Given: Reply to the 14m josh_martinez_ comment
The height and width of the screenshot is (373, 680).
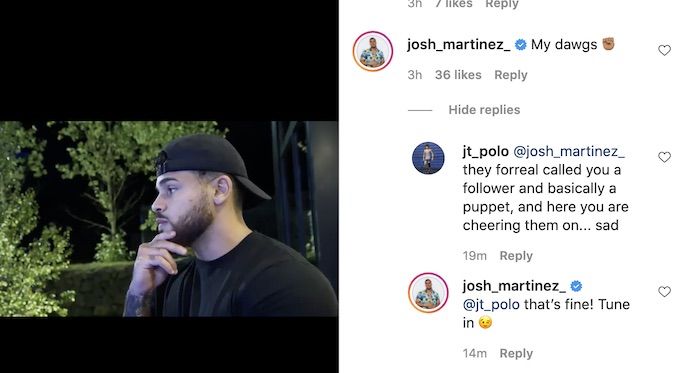Looking at the screenshot, I should 516,353.
